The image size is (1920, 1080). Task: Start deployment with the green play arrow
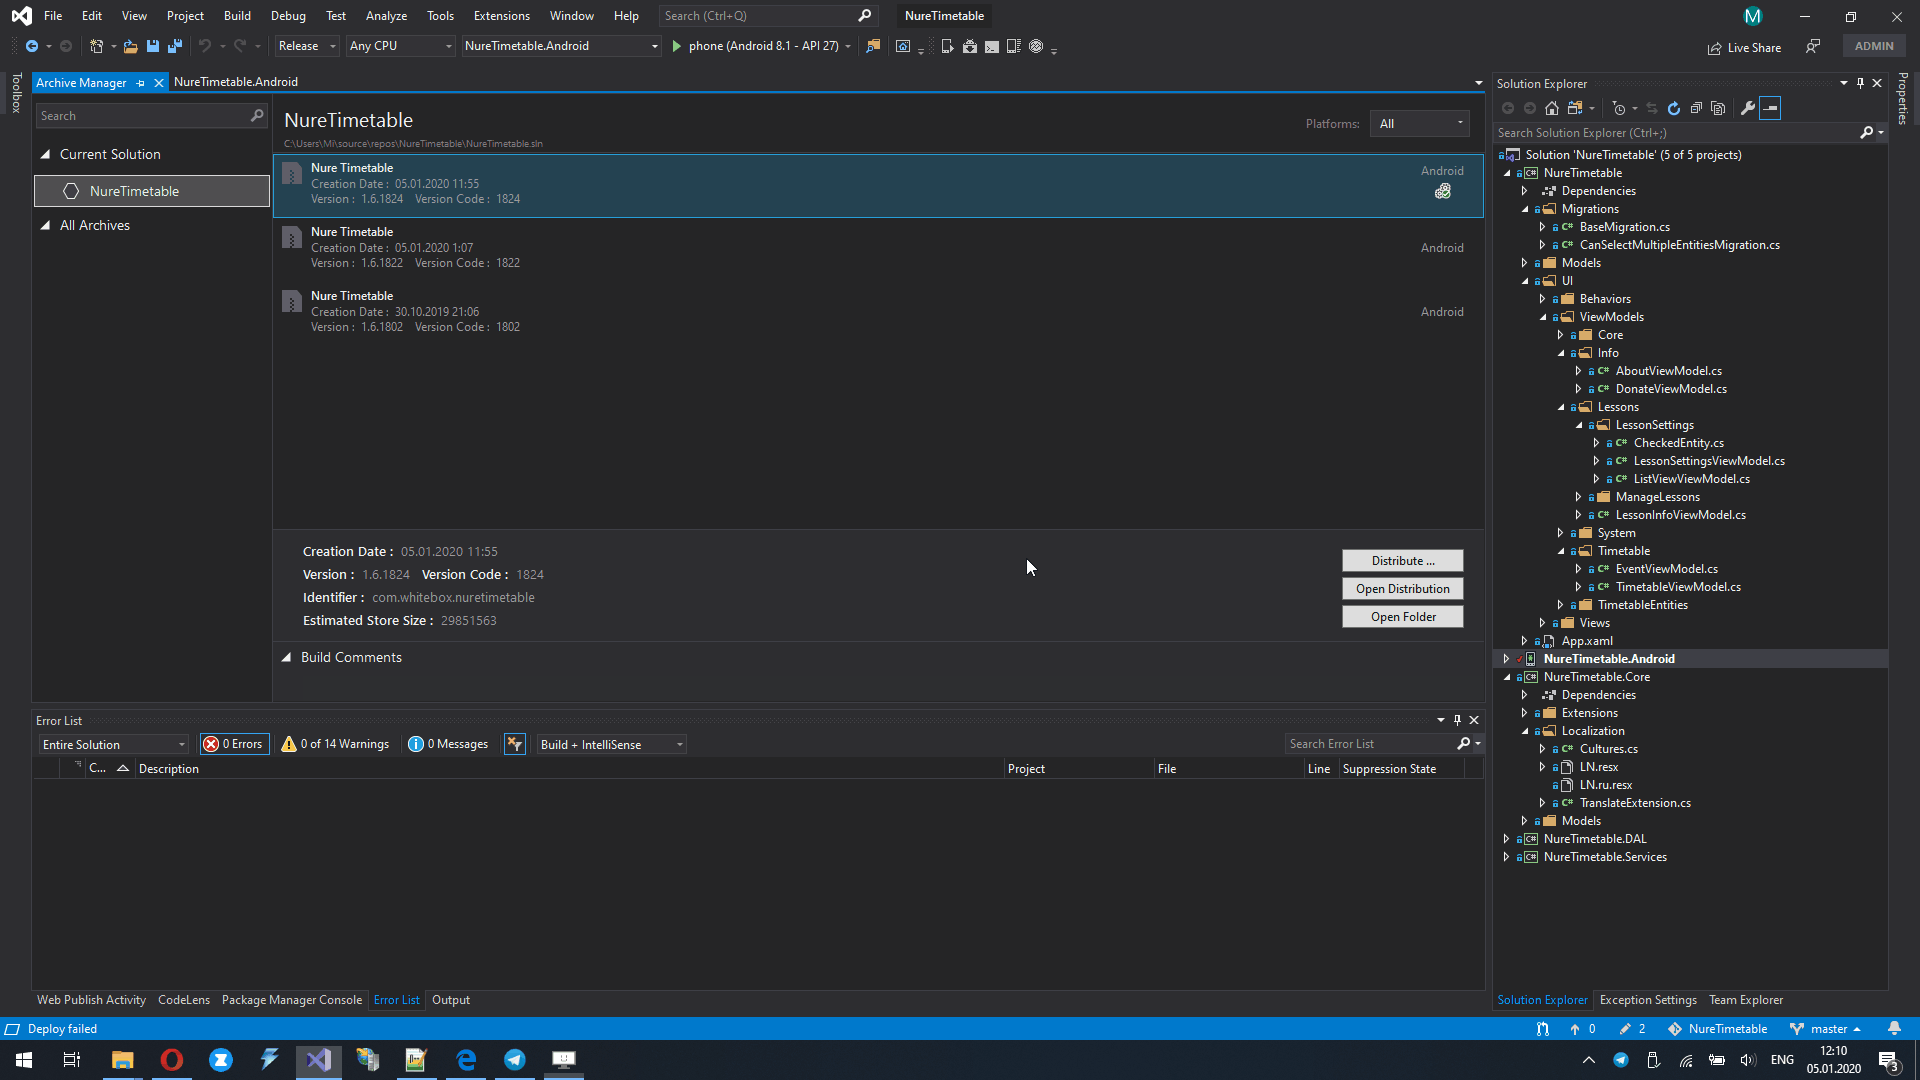(677, 46)
